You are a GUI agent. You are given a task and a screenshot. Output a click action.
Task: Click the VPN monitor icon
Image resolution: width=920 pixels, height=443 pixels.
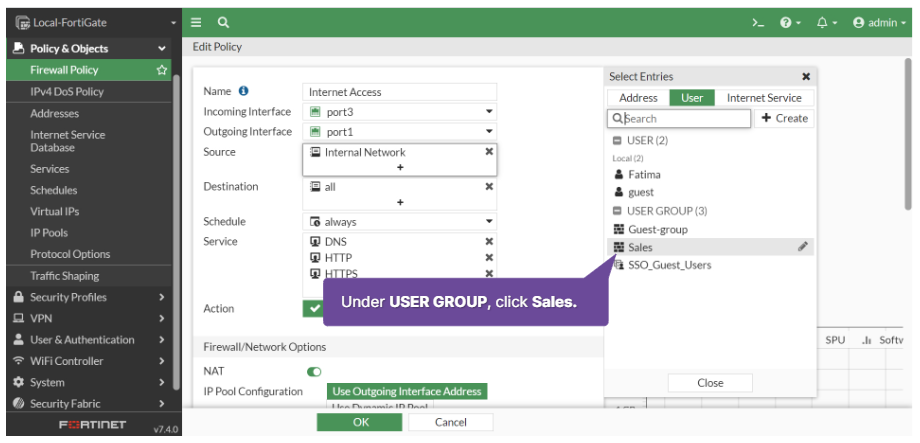click(19, 319)
